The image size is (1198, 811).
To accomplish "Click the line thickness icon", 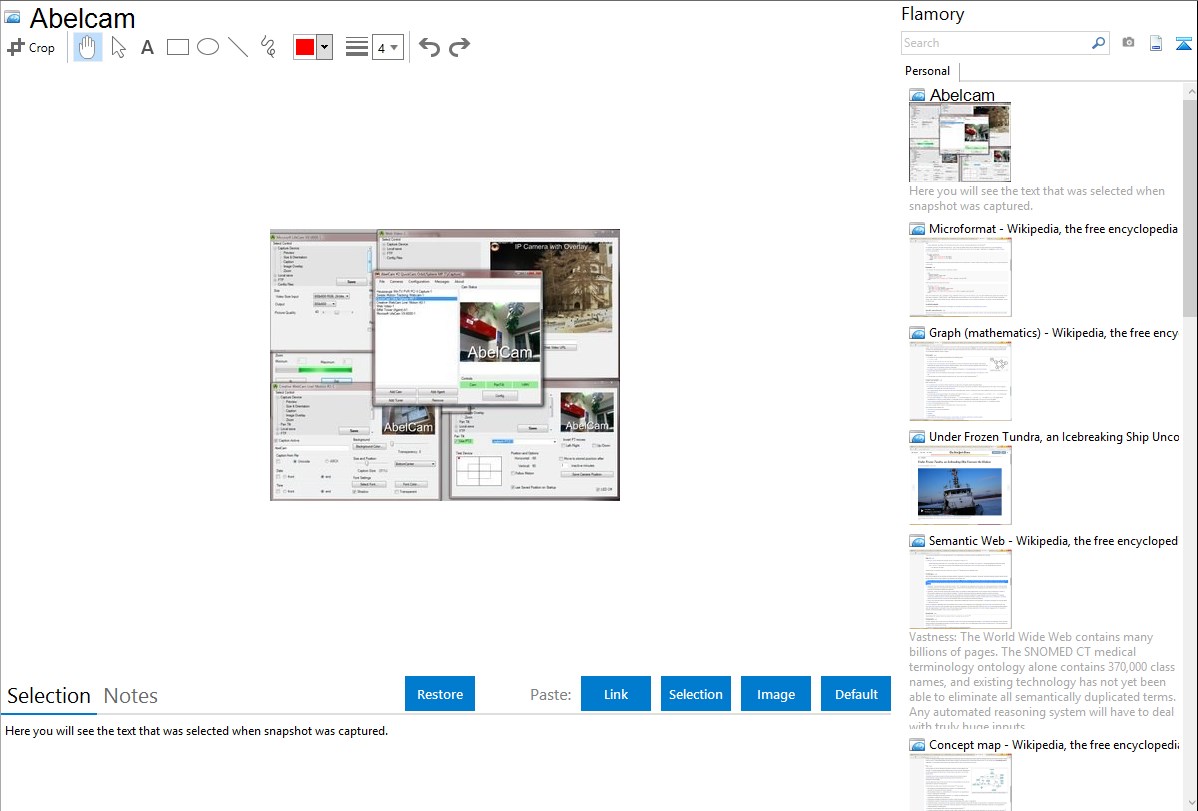I will click(x=357, y=47).
